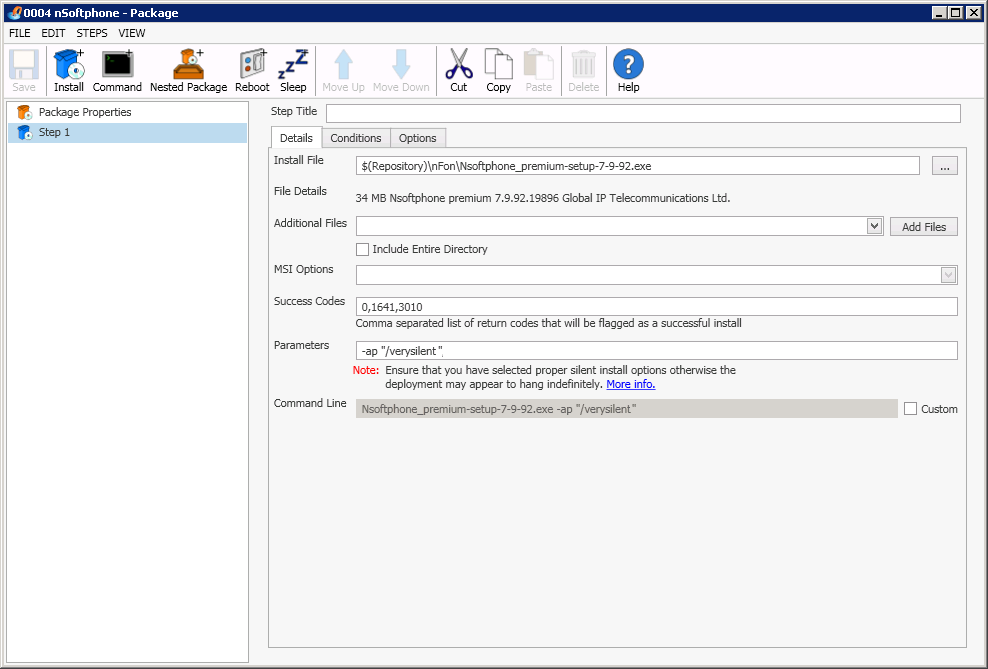This screenshot has width=988, height=669.
Task: Click the Success Codes field
Action: (x=657, y=307)
